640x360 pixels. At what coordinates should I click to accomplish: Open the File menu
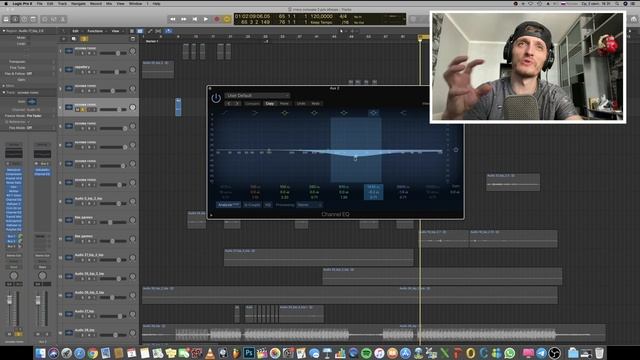point(40,4)
